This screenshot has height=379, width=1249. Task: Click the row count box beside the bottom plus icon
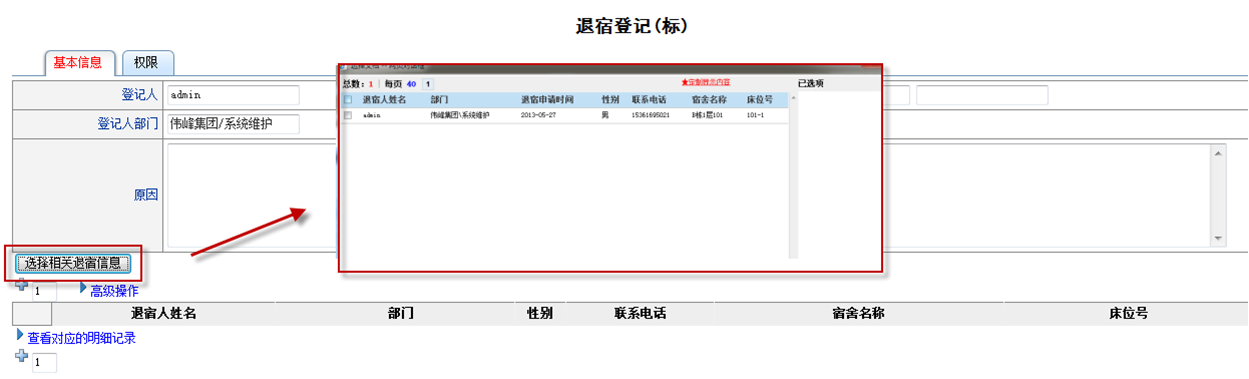click(x=44, y=362)
